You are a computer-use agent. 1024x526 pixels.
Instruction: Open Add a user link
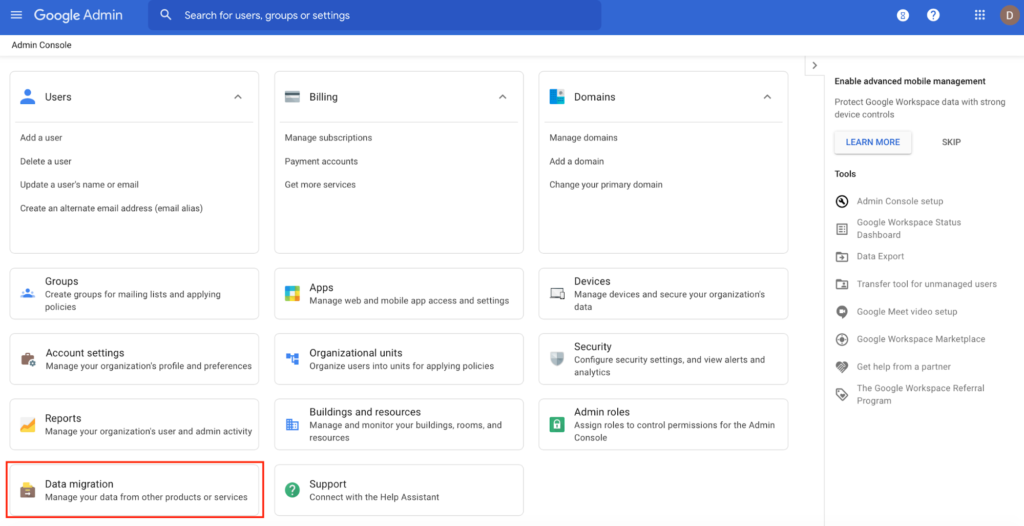pyautogui.click(x=41, y=138)
